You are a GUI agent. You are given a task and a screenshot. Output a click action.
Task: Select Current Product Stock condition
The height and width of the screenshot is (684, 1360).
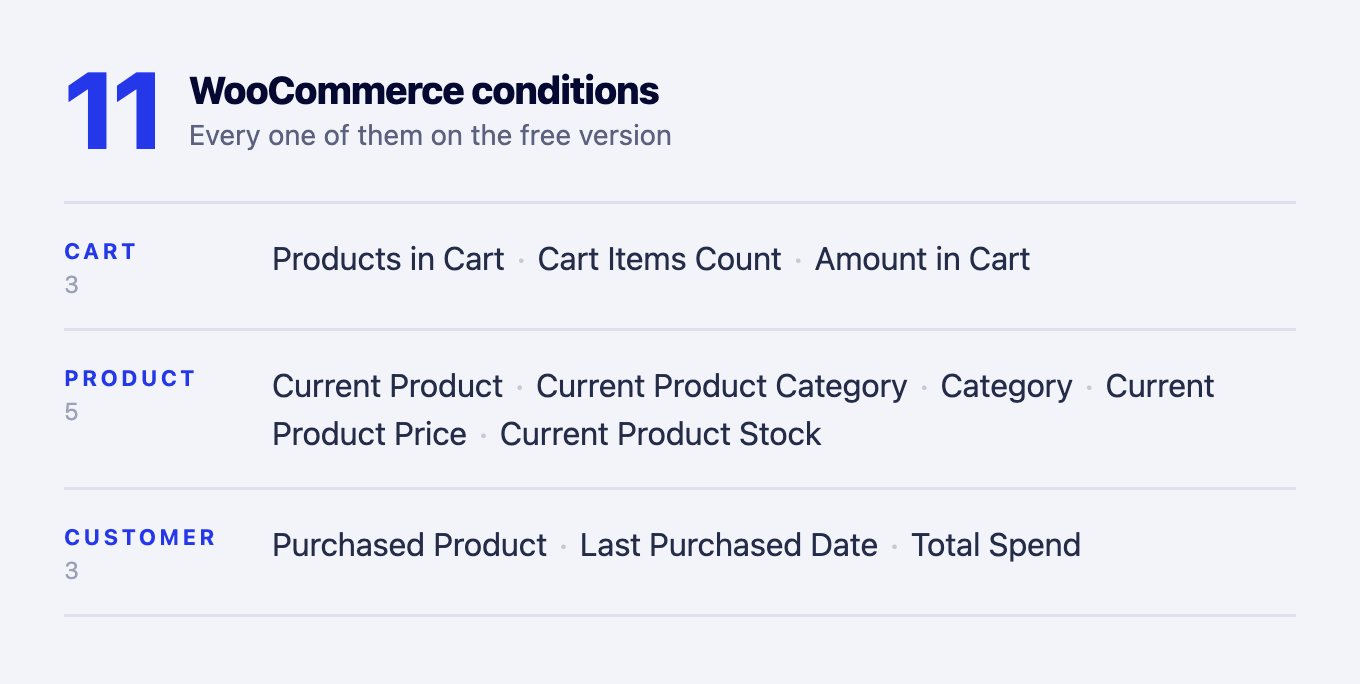(660, 434)
